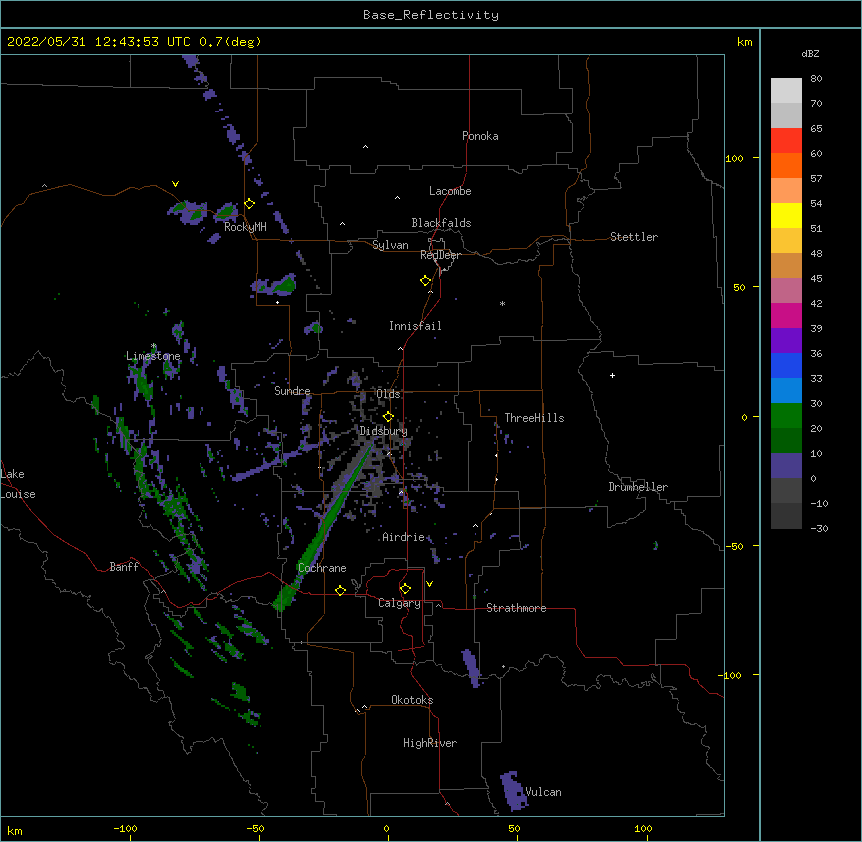Viewport: 862px width, 842px height.
Task: Click the yellow diamond marker above Calgary
Action: pyautogui.click(x=405, y=589)
